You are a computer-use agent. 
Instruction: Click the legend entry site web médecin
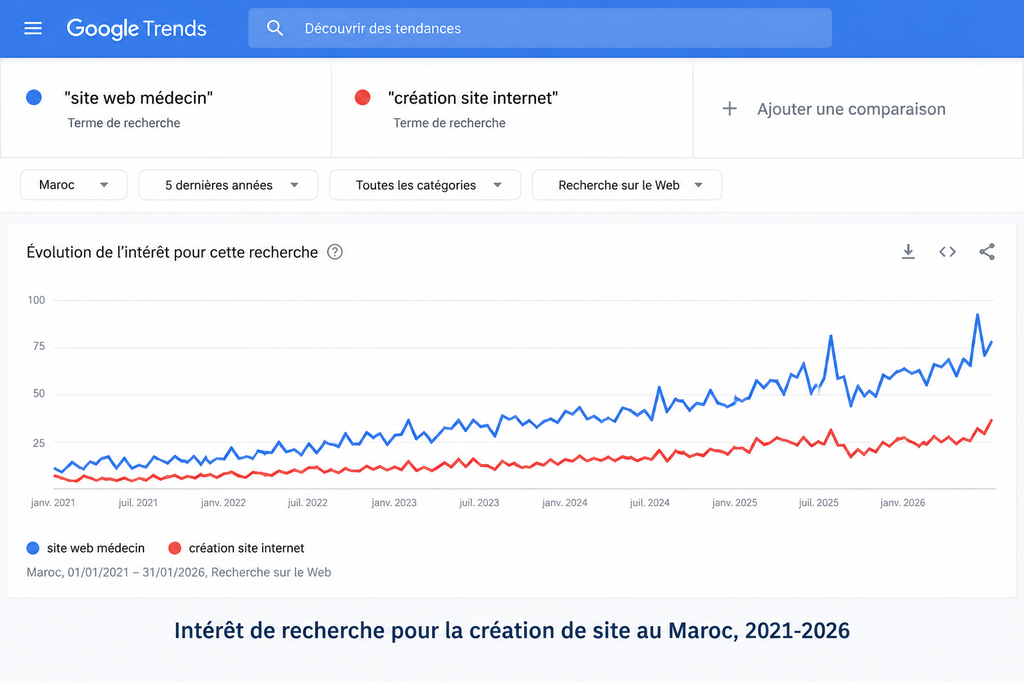point(86,548)
